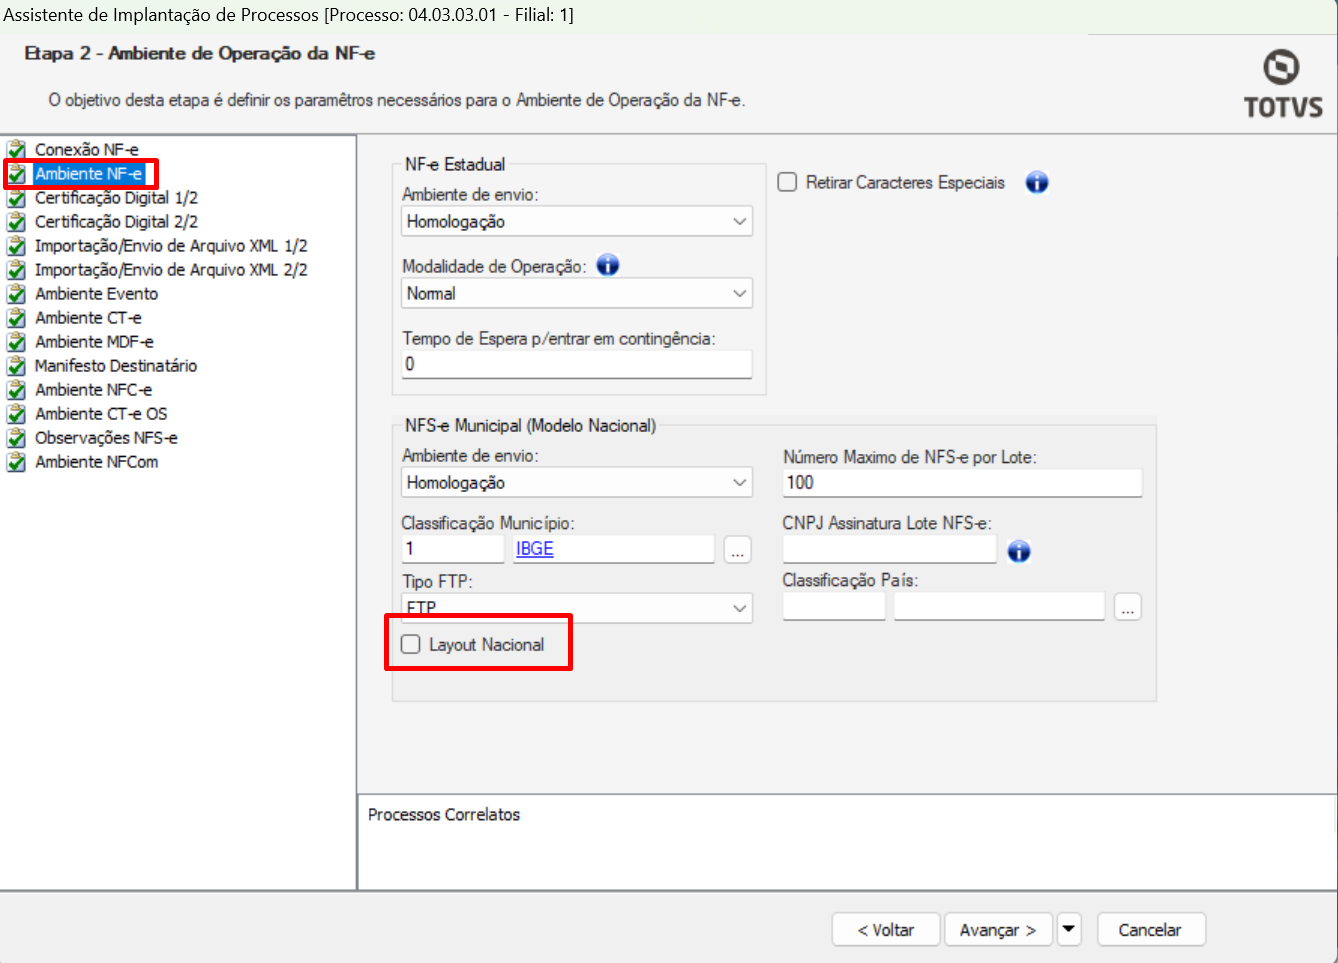Click the check icon of Ambiente Evento
Viewport: 1338px width, 963px height.
(16, 294)
